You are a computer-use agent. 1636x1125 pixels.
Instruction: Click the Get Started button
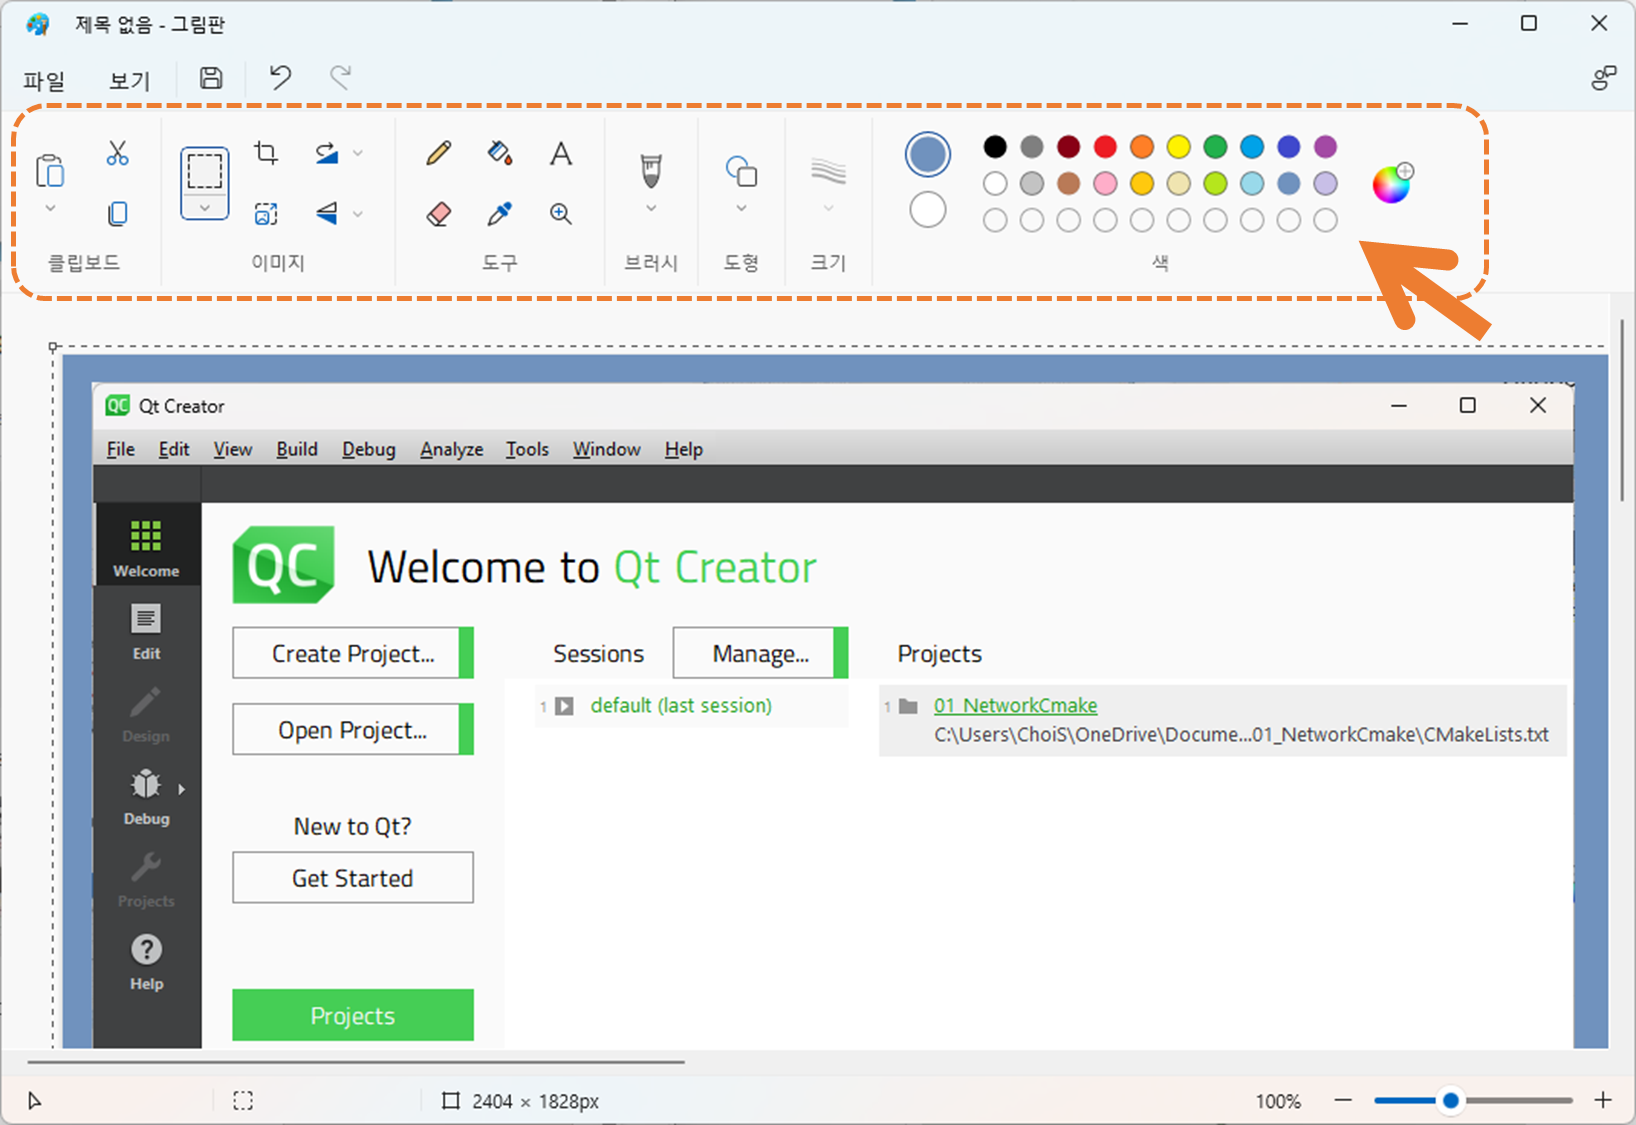pyautogui.click(x=353, y=878)
